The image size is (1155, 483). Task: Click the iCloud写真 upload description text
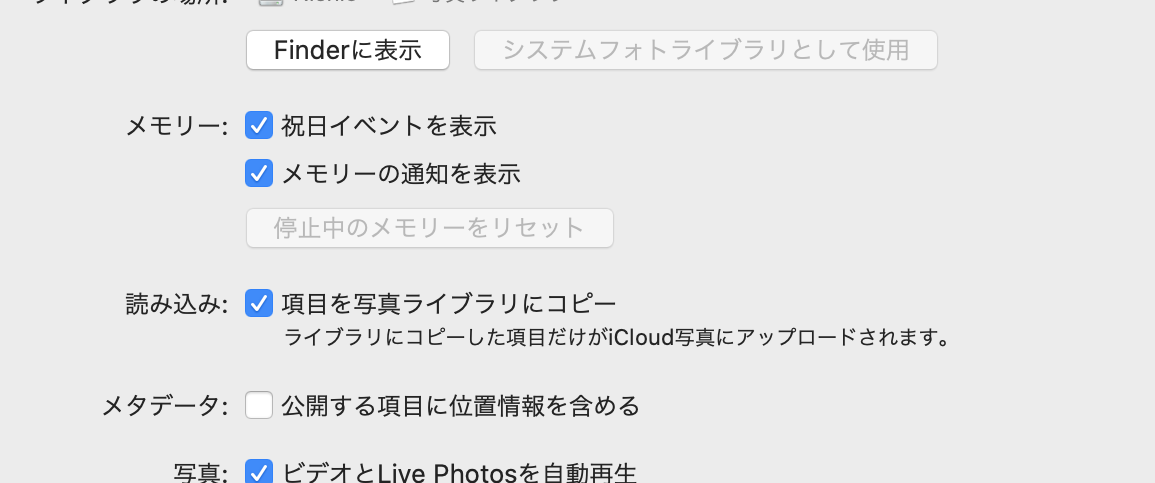[x=616, y=338]
